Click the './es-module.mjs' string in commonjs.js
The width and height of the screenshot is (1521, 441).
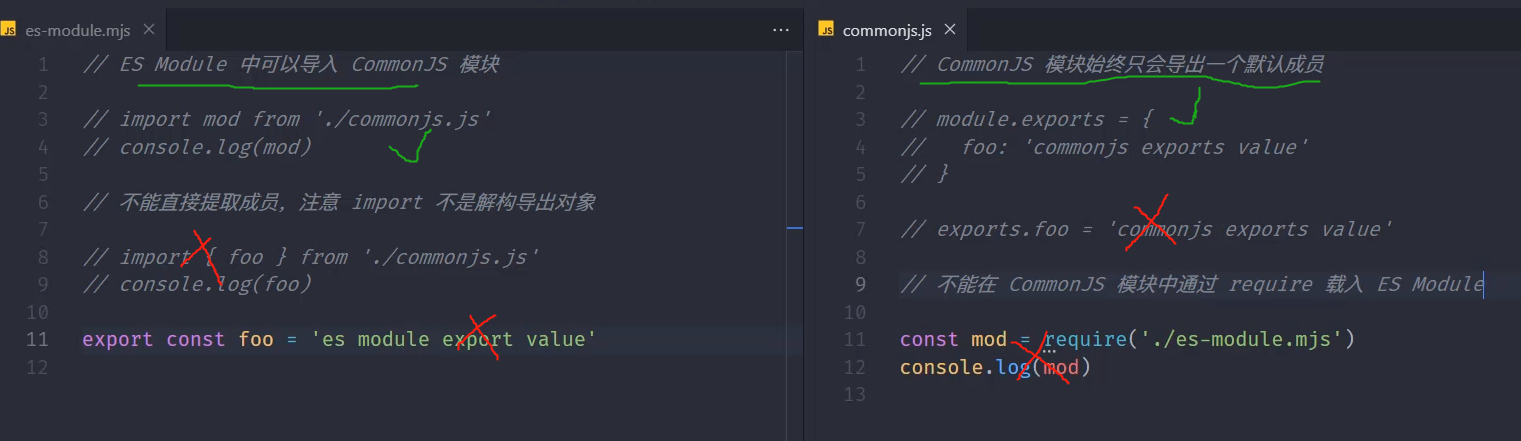point(1241,339)
